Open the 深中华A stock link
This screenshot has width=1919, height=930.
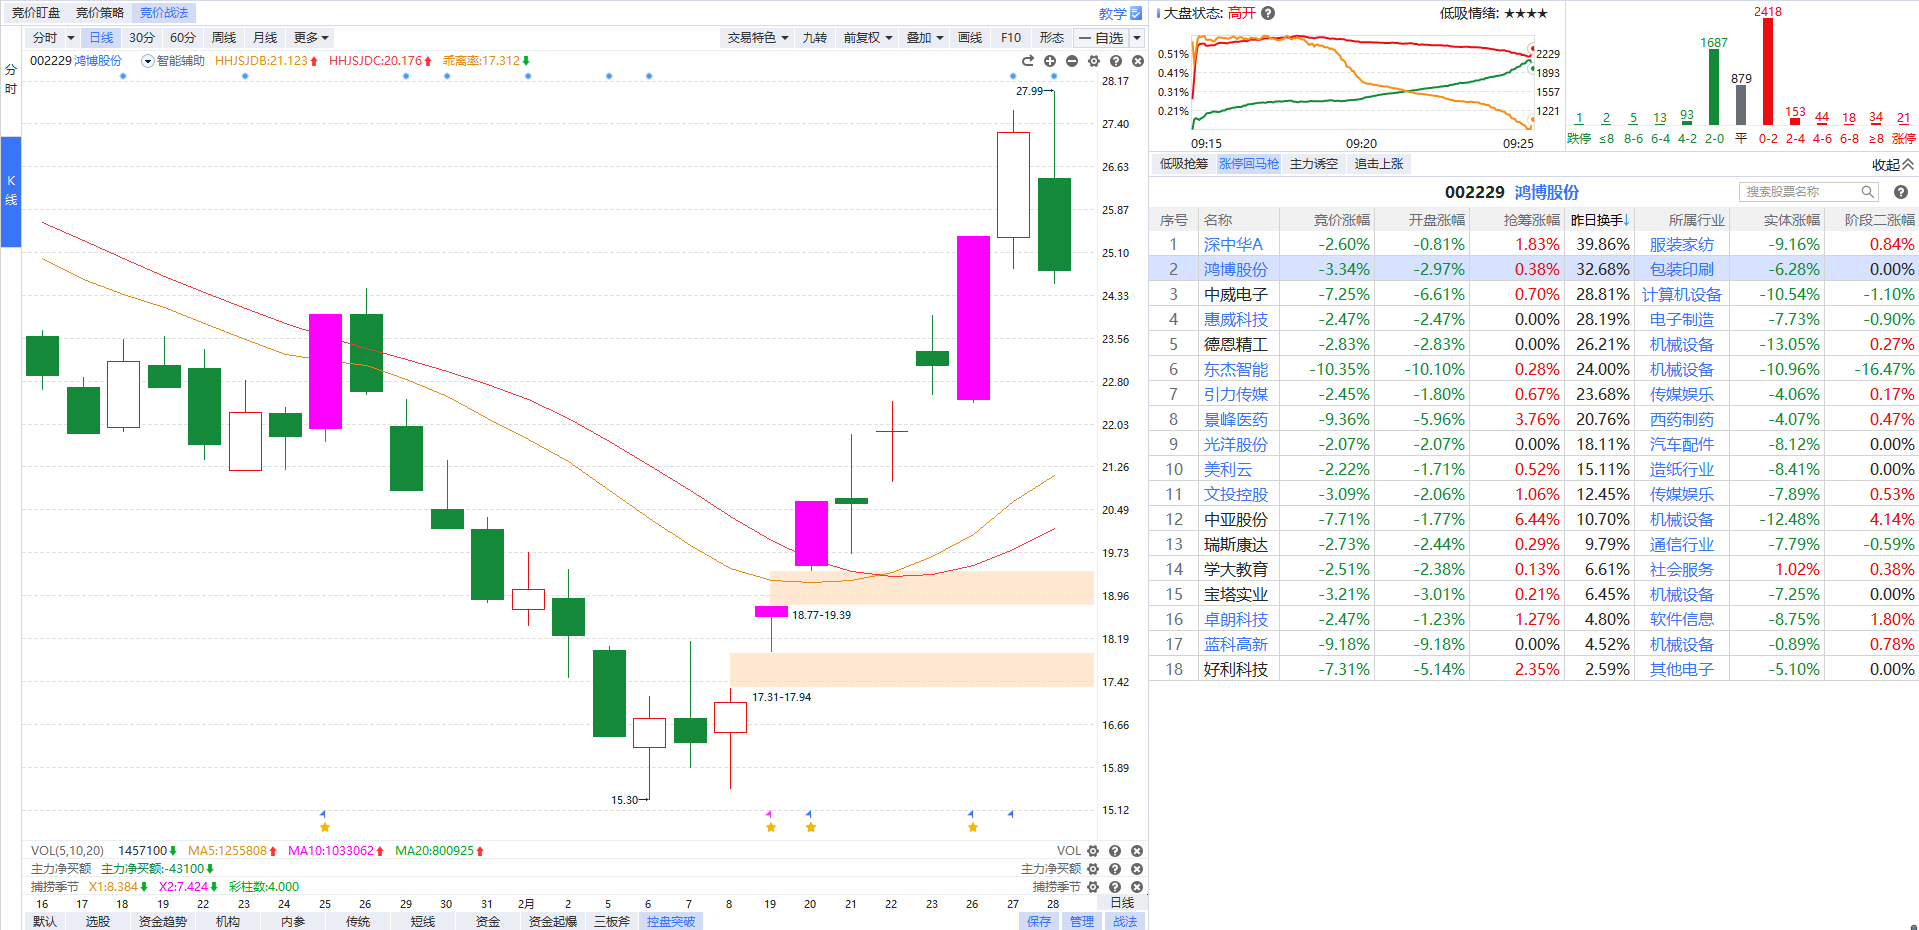pyautogui.click(x=1233, y=244)
